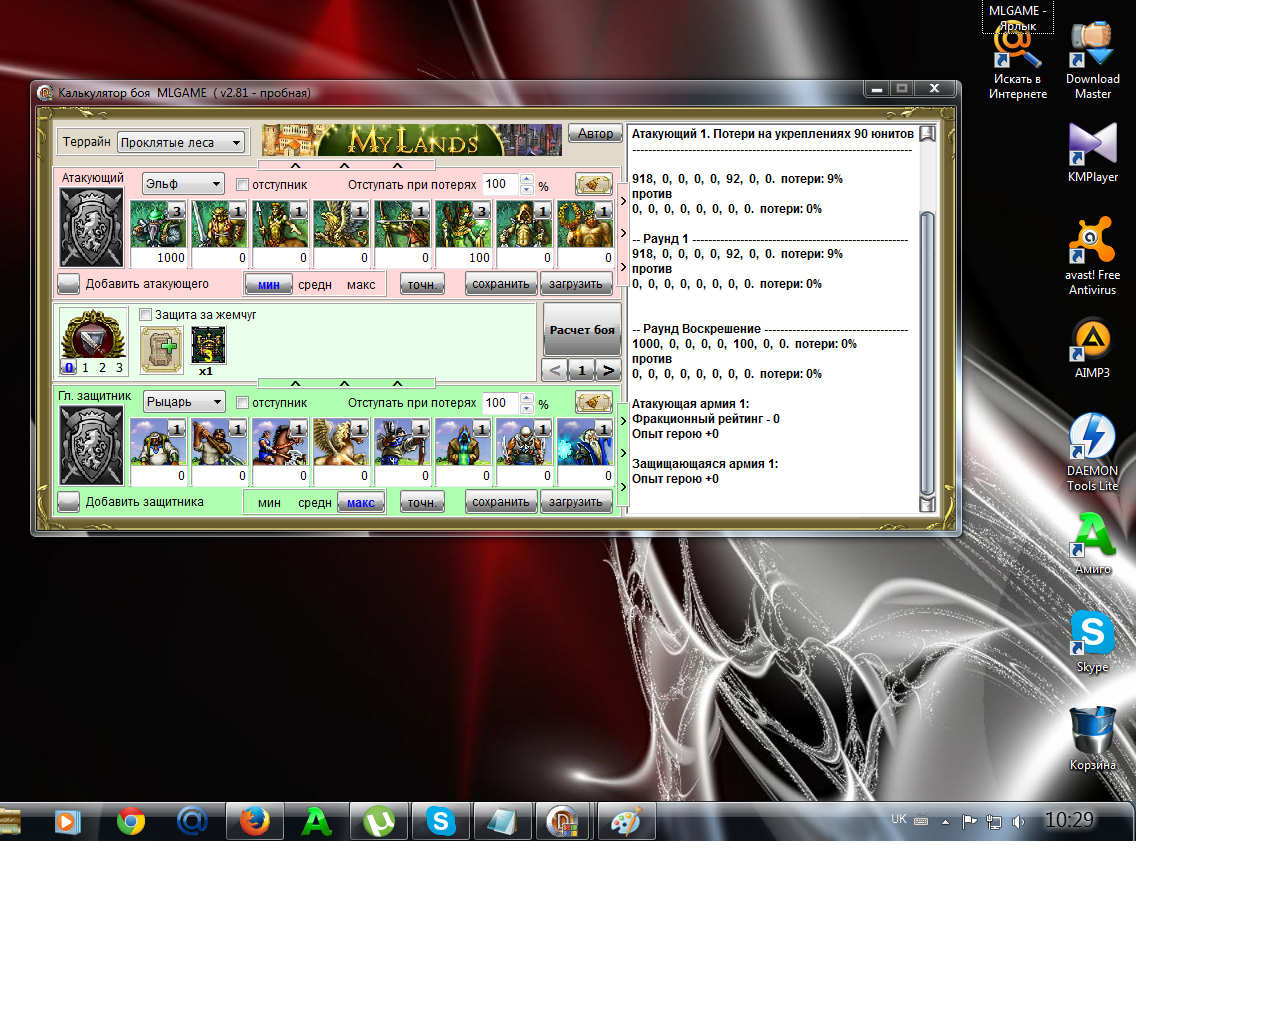The image size is (1280, 1024).
Task: Increase defender retreat loss percent
Action: tap(527, 397)
